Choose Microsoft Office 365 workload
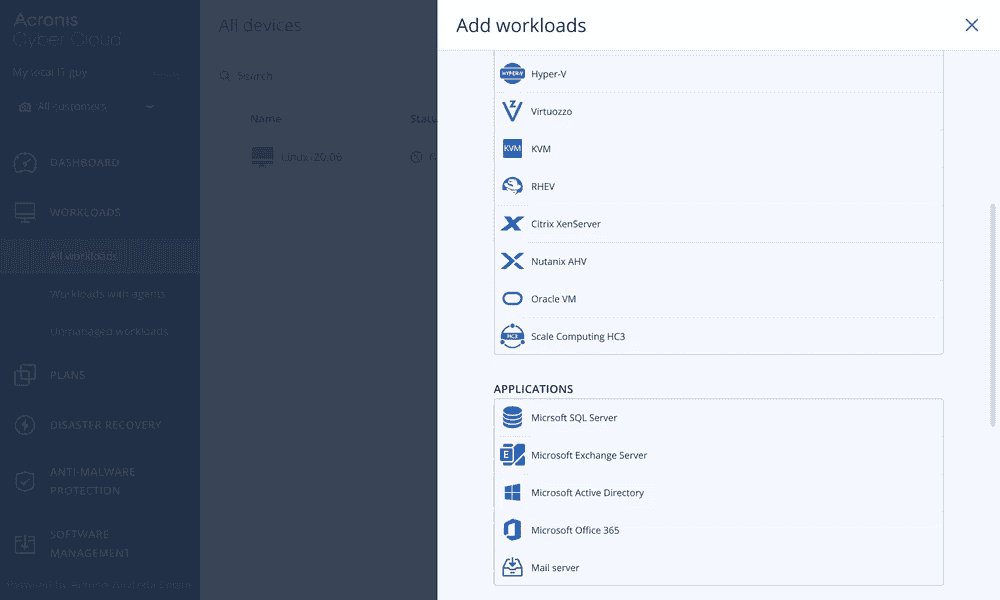 (x=575, y=530)
